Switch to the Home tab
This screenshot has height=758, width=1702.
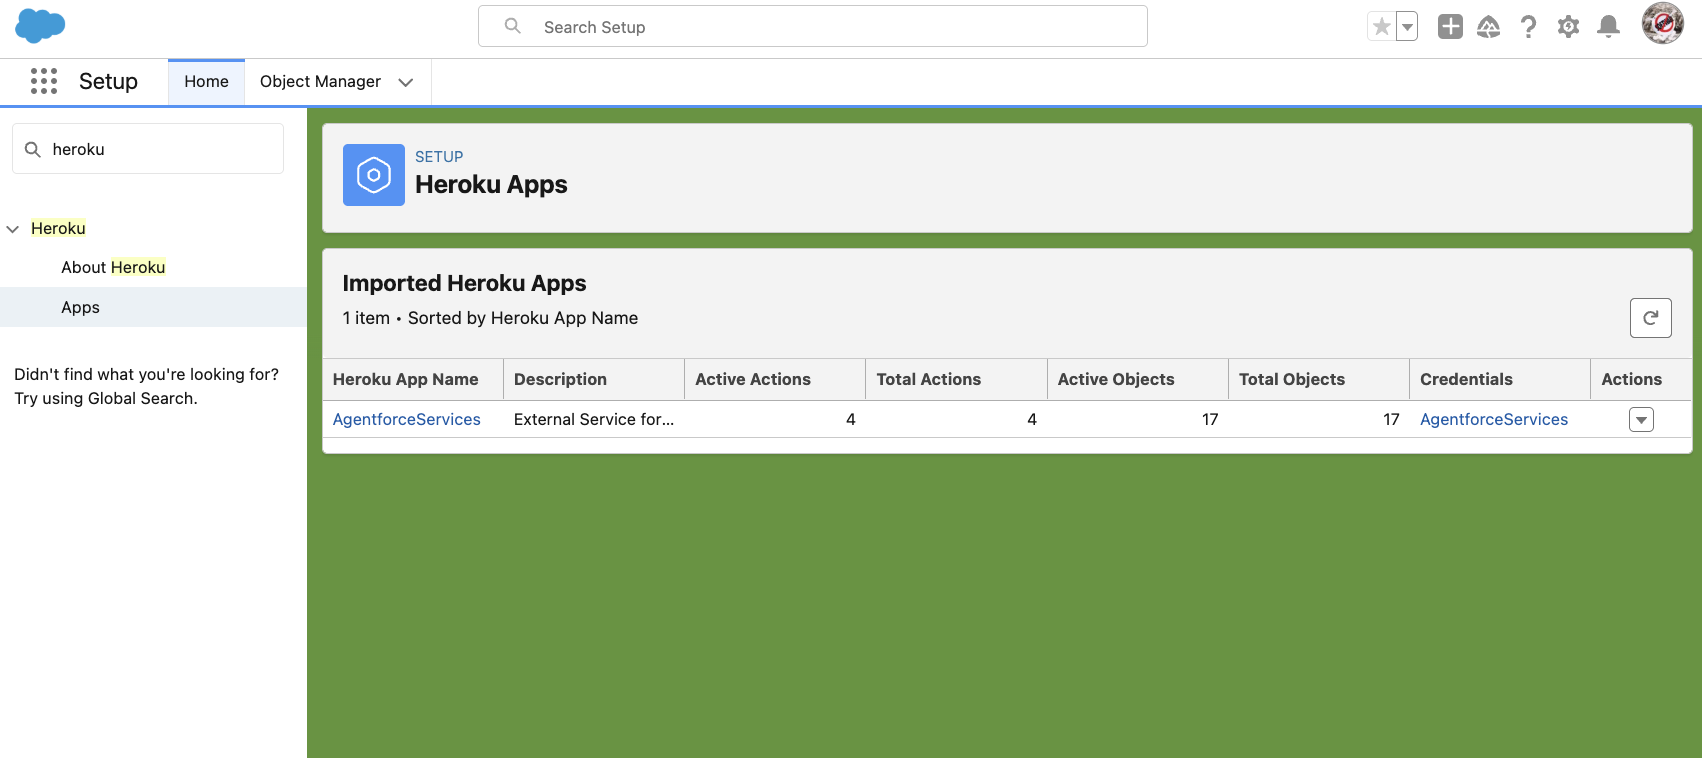[x=206, y=82]
